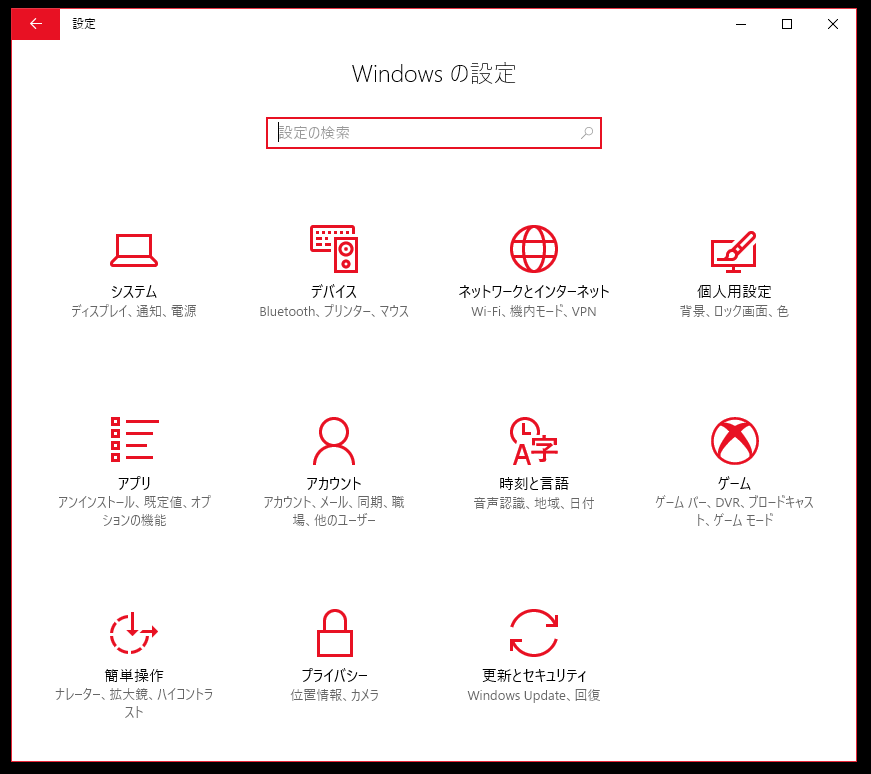Maximize the 設定 window
Screen dimensions: 871x774
(x=787, y=24)
